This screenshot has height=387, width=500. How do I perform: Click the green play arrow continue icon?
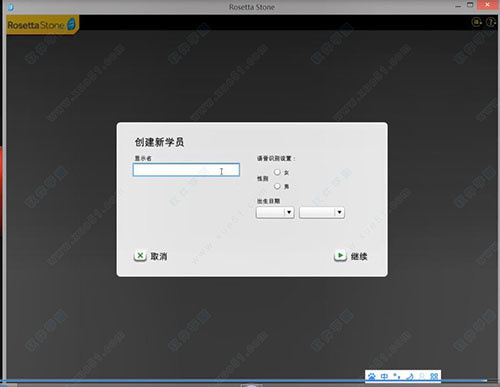click(x=340, y=256)
